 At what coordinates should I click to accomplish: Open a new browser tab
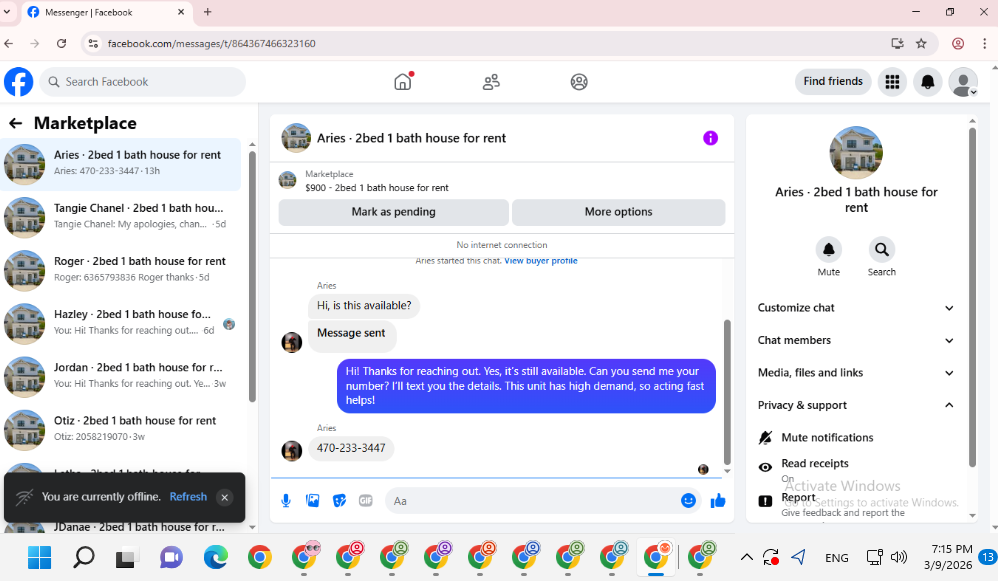207,11
